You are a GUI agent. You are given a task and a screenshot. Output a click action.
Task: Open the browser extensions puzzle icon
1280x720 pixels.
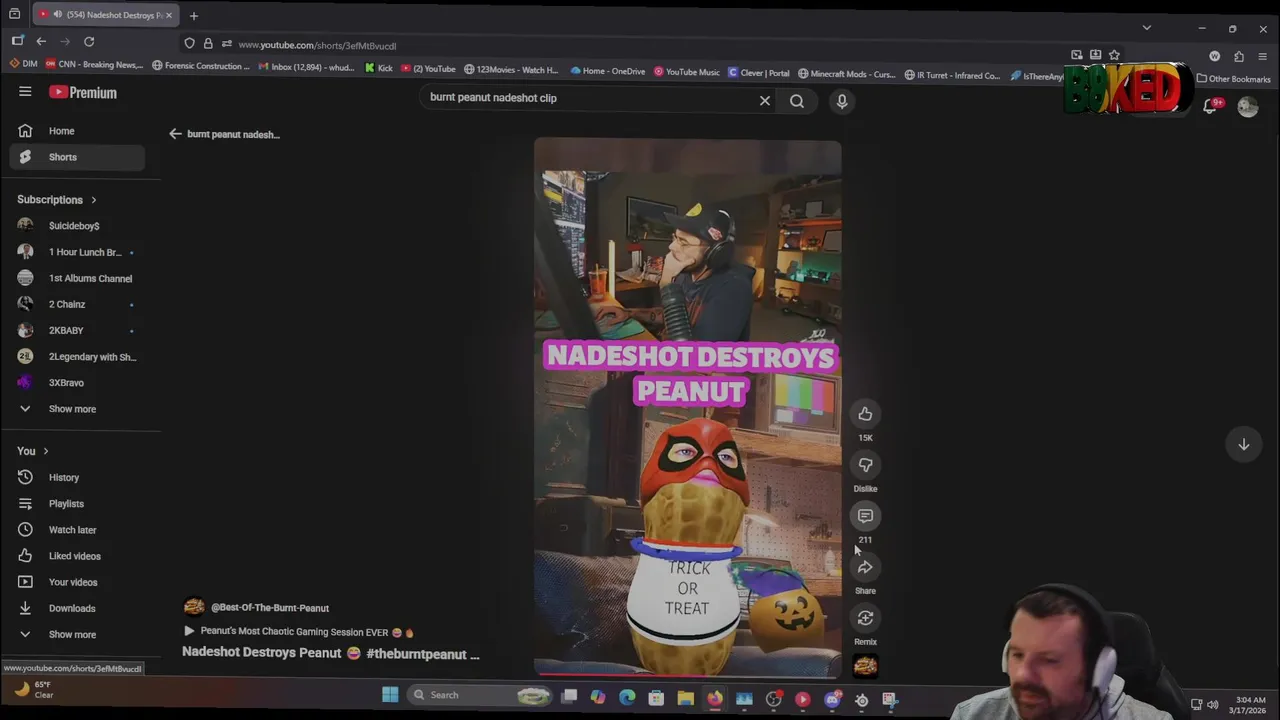pos(1239,56)
